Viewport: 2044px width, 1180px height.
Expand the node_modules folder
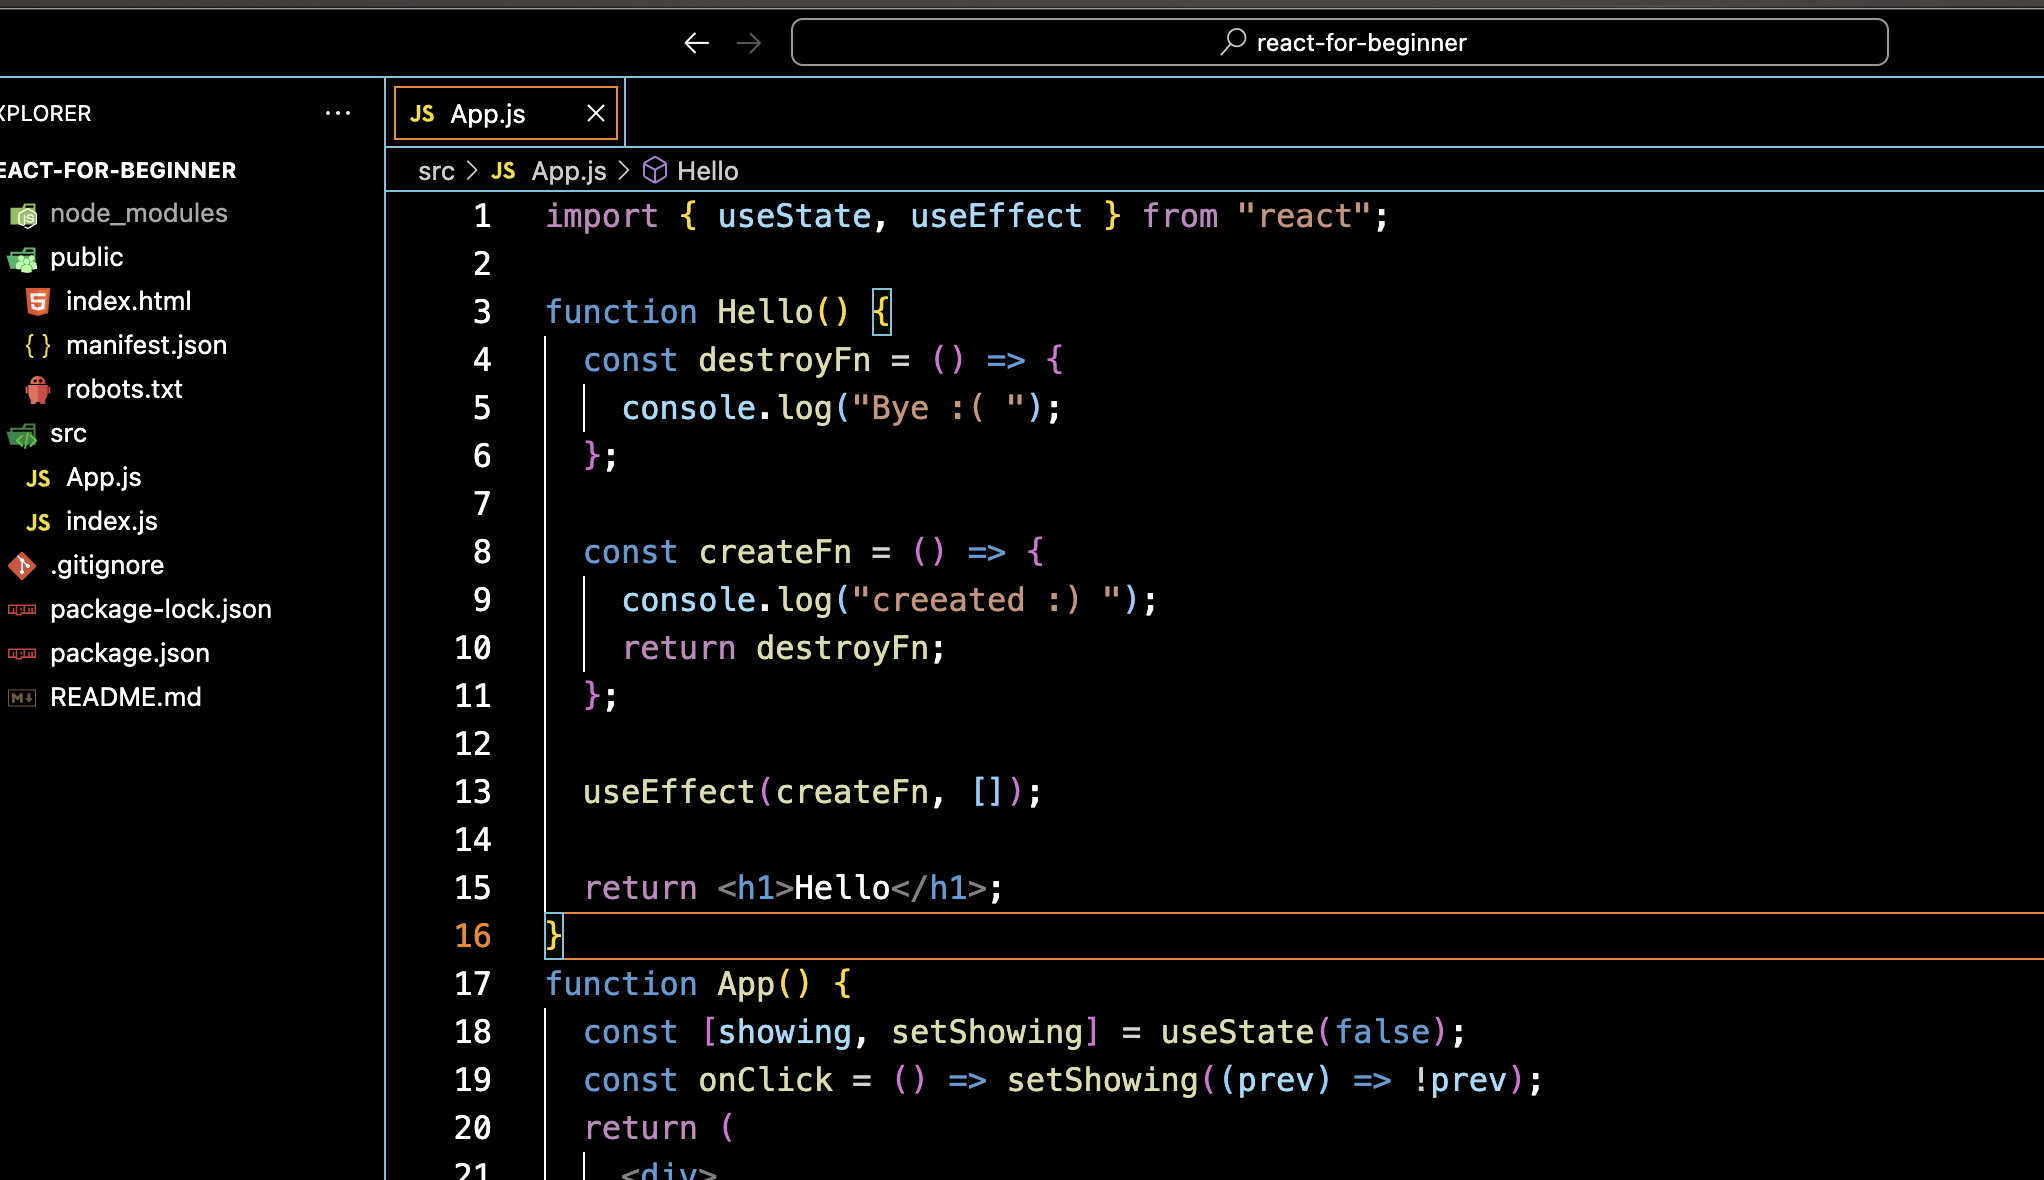(138, 213)
